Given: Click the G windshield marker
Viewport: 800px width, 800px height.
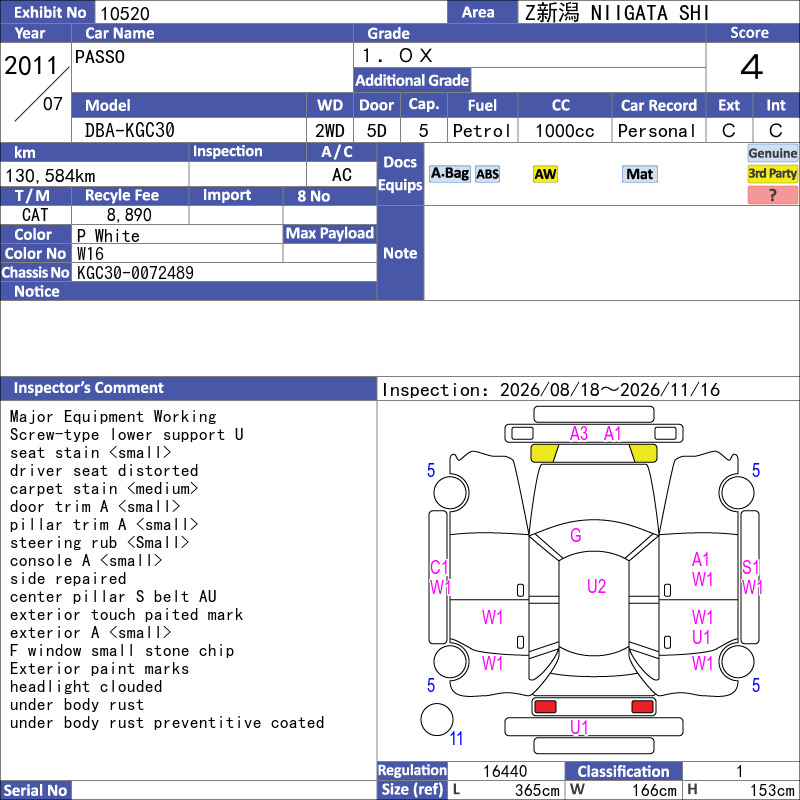Looking at the screenshot, I should coord(576,535).
